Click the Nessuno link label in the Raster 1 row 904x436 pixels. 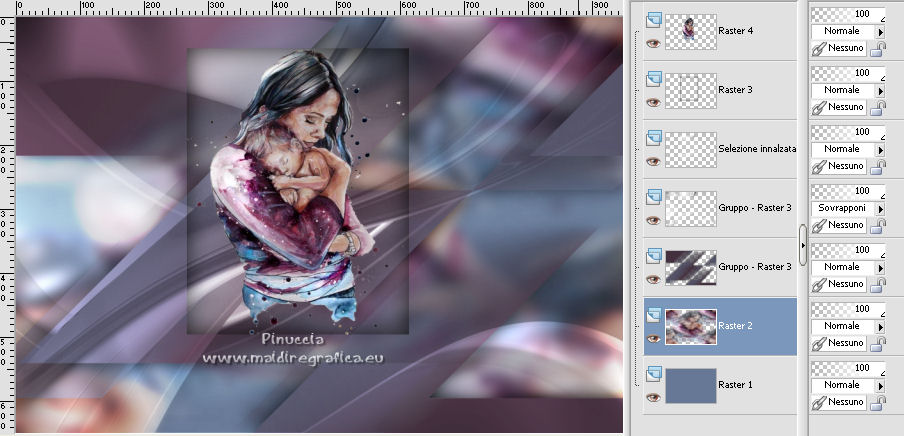[846, 401]
